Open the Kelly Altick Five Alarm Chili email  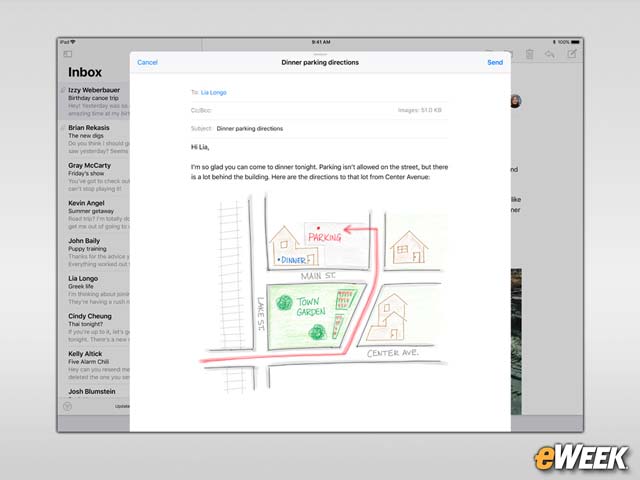(x=95, y=365)
